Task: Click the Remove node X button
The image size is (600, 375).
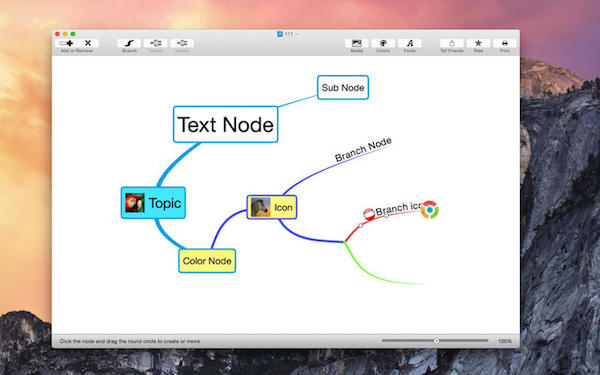Action: (x=88, y=43)
